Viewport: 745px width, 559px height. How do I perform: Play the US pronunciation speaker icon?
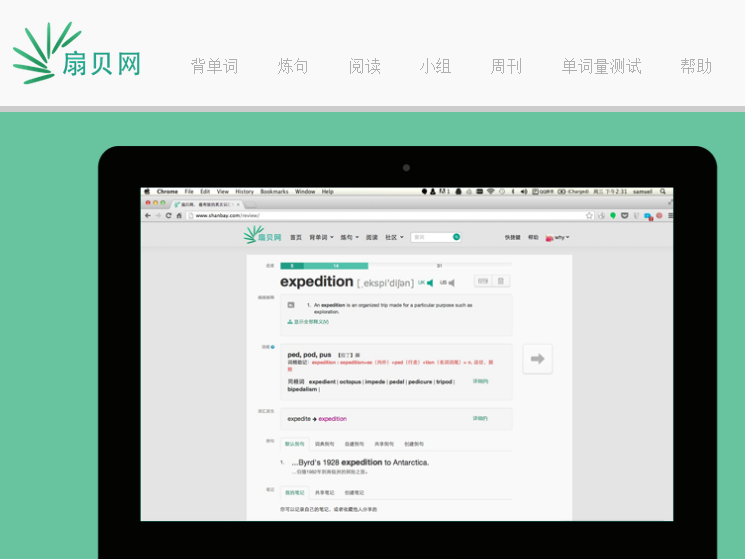click(x=451, y=283)
